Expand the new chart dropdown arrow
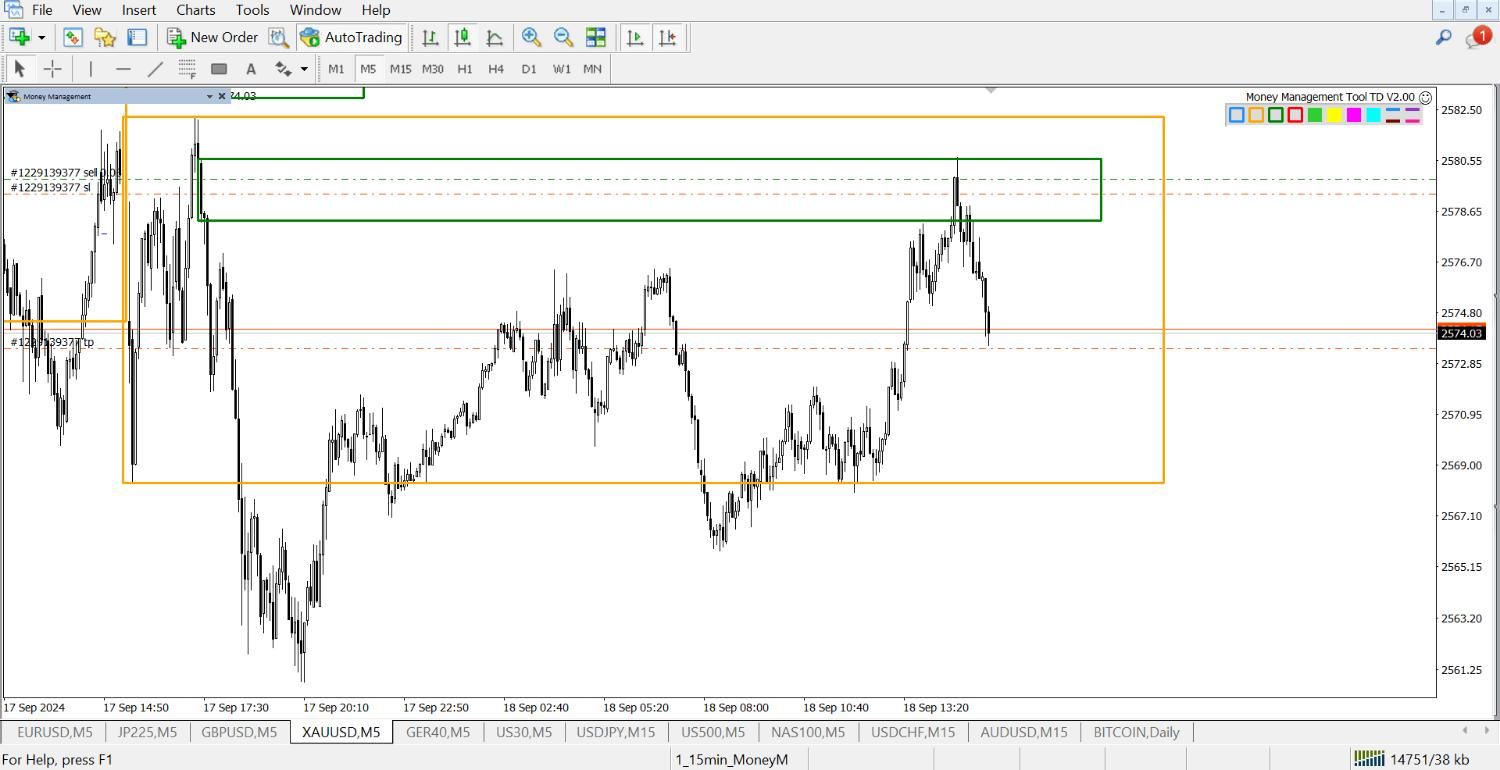1500x770 pixels. coord(41,38)
